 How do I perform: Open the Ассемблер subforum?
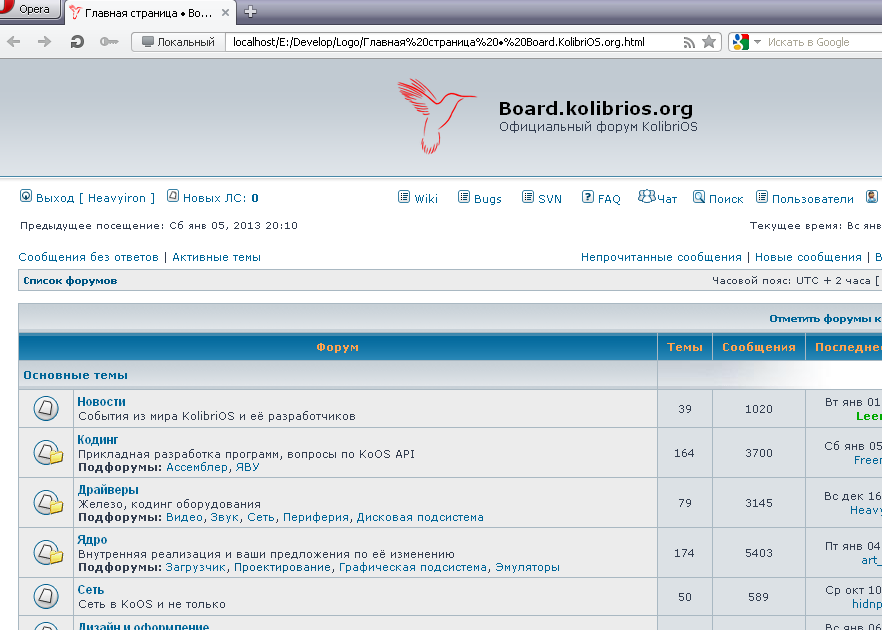coord(196,467)
